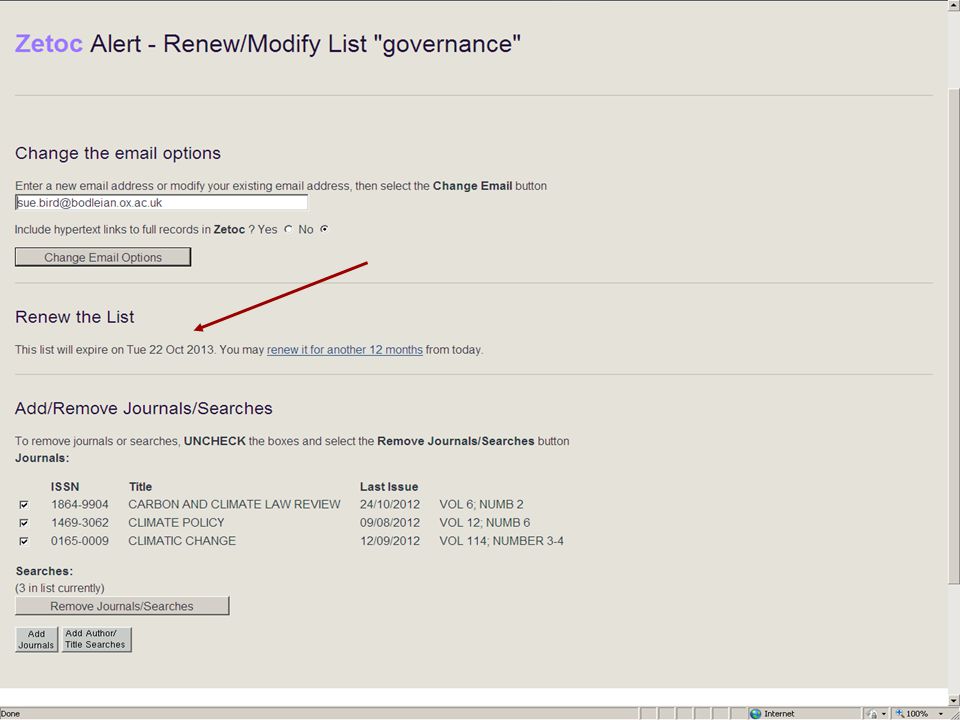Click the vertical scrollbar thumb
The width and height of the screenshot is (960, 720).
click(954, 337)
